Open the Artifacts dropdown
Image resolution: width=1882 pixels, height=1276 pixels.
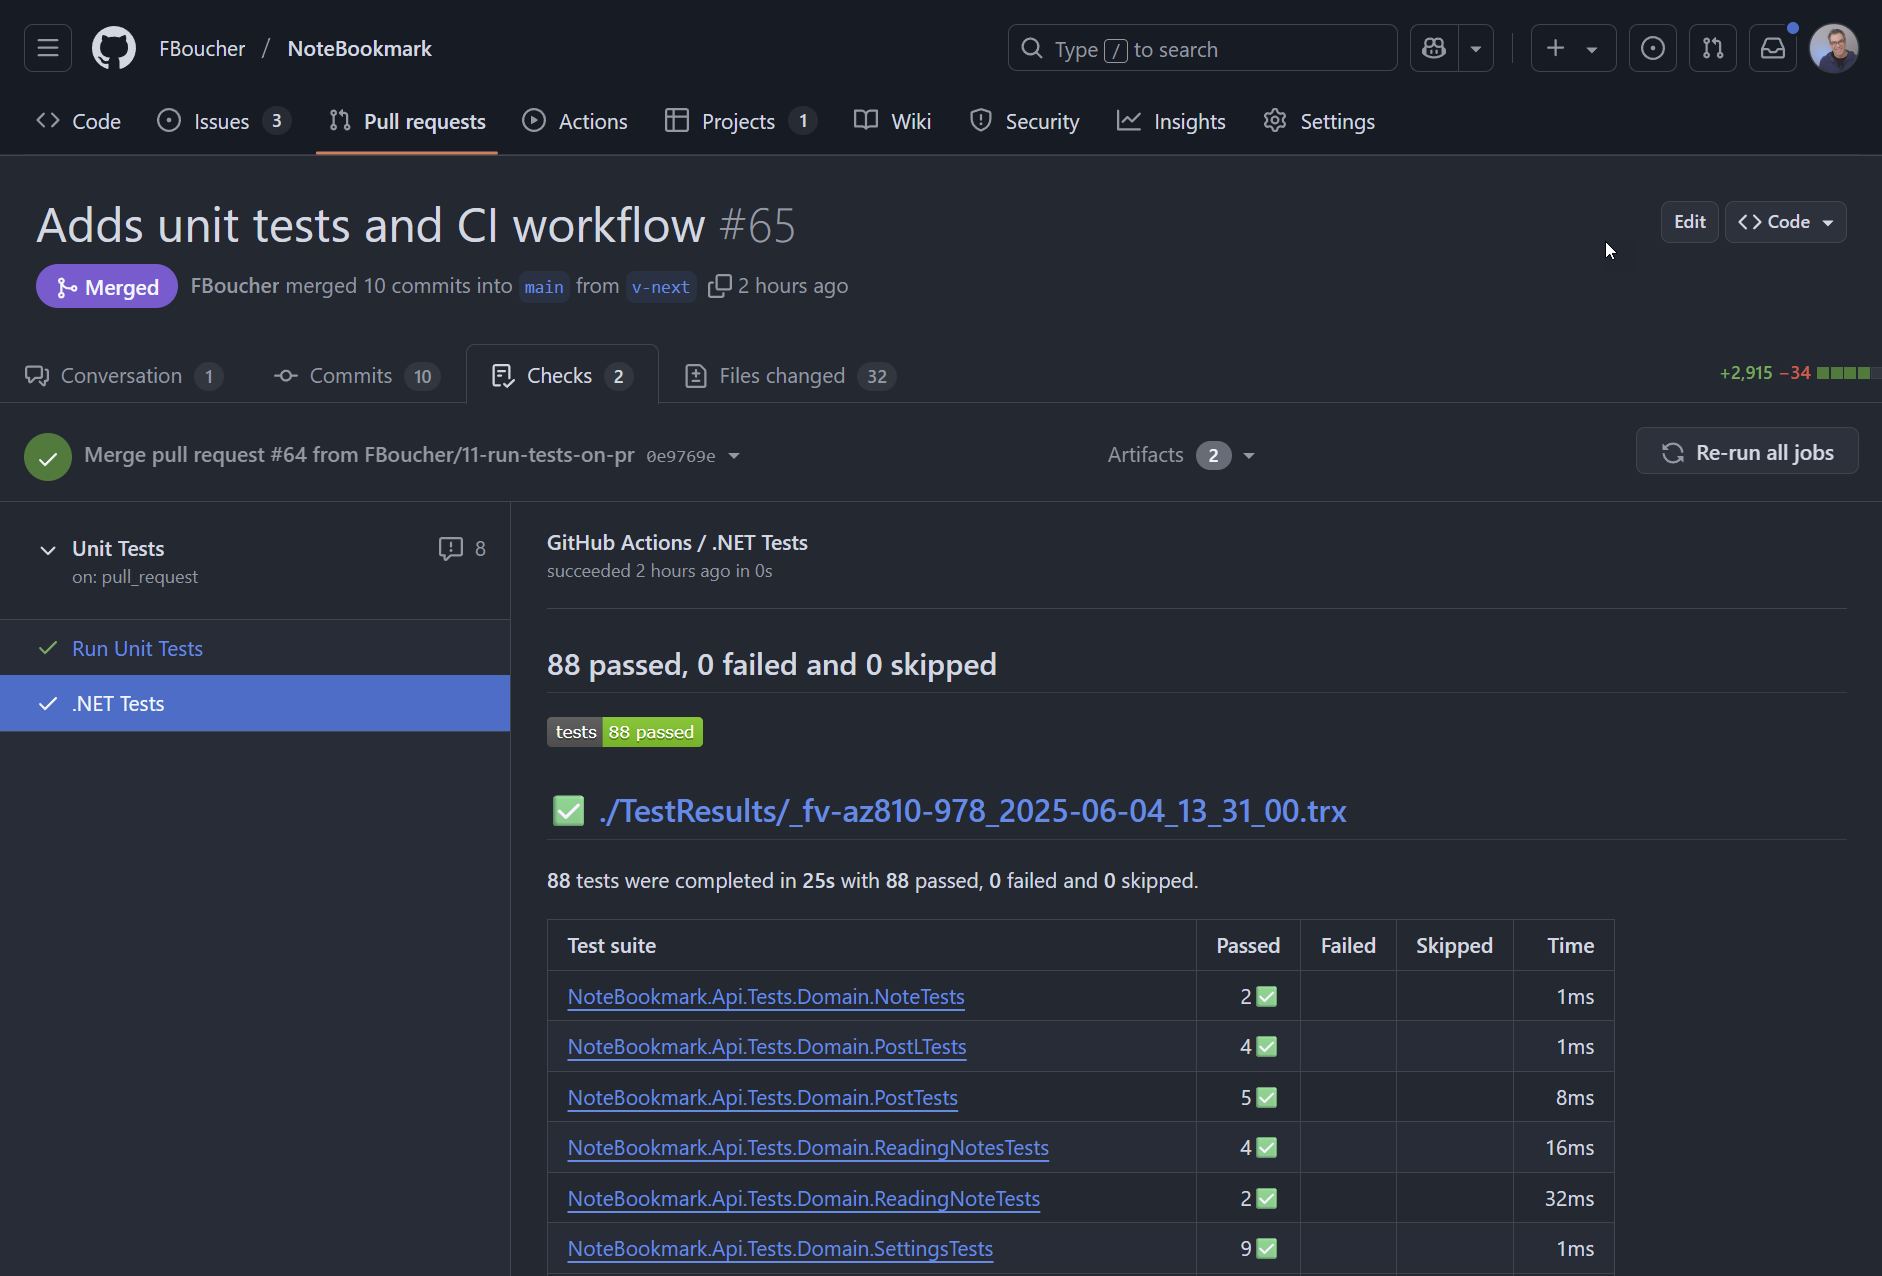(1180, 455)
